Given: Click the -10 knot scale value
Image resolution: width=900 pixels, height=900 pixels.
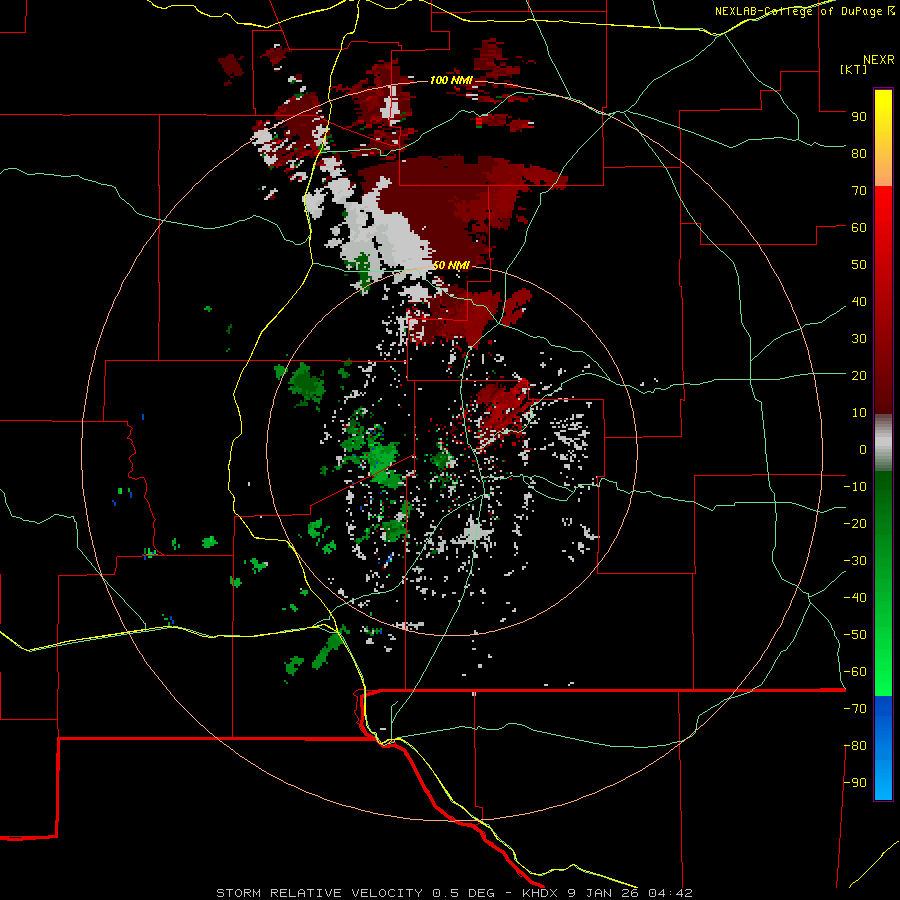Looking at the screenshot, I should pos(855,487).
